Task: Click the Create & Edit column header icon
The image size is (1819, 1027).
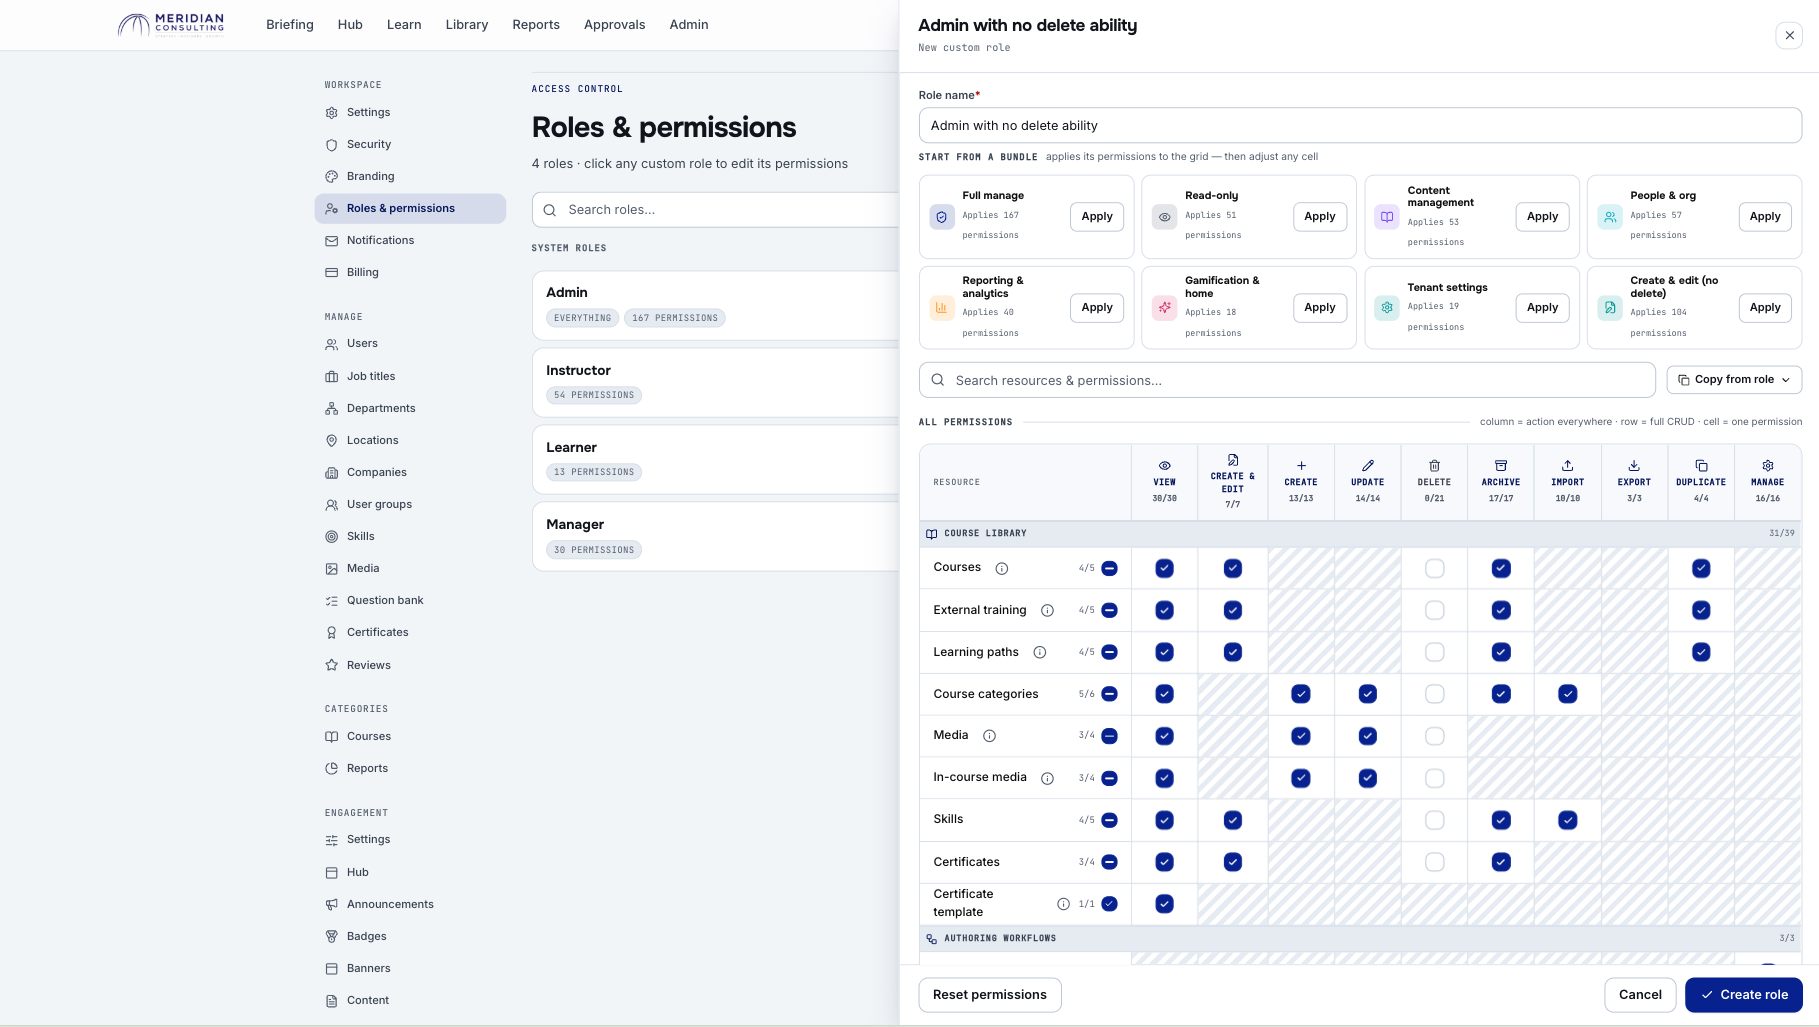Action: [1232, 460]
